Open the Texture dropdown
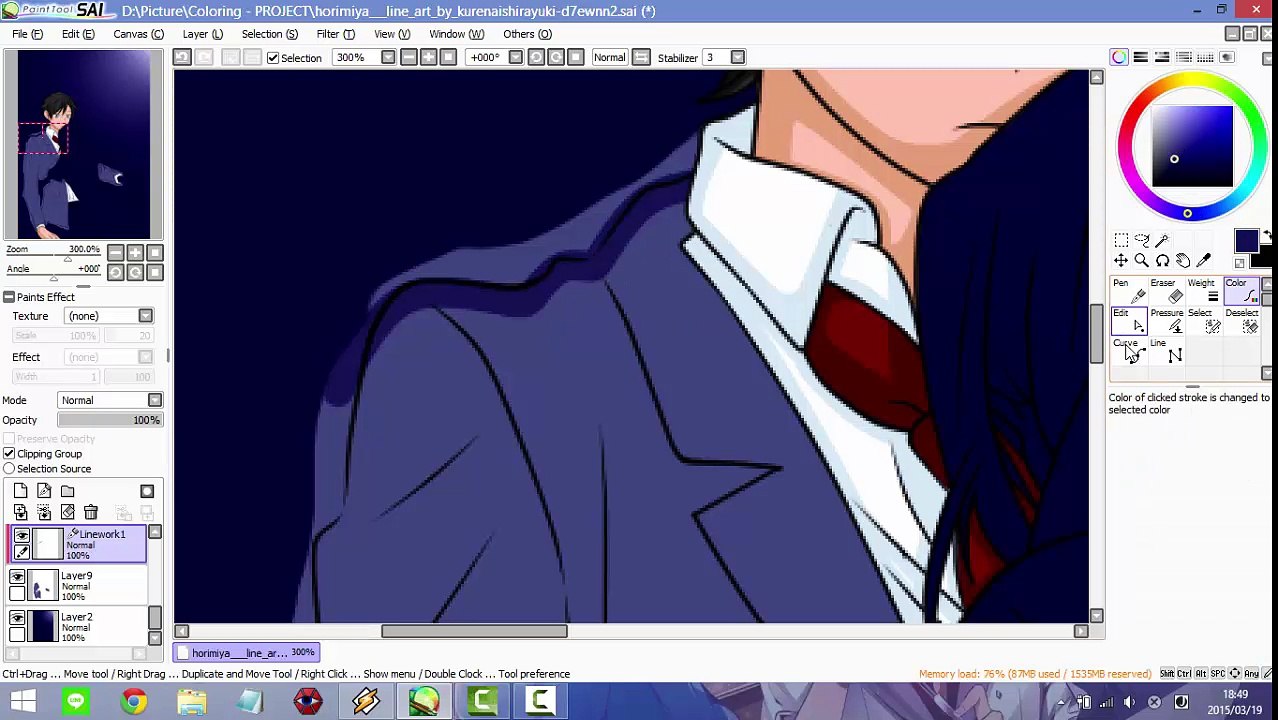This screenshot has width=1278, height=720. (110, 316)
